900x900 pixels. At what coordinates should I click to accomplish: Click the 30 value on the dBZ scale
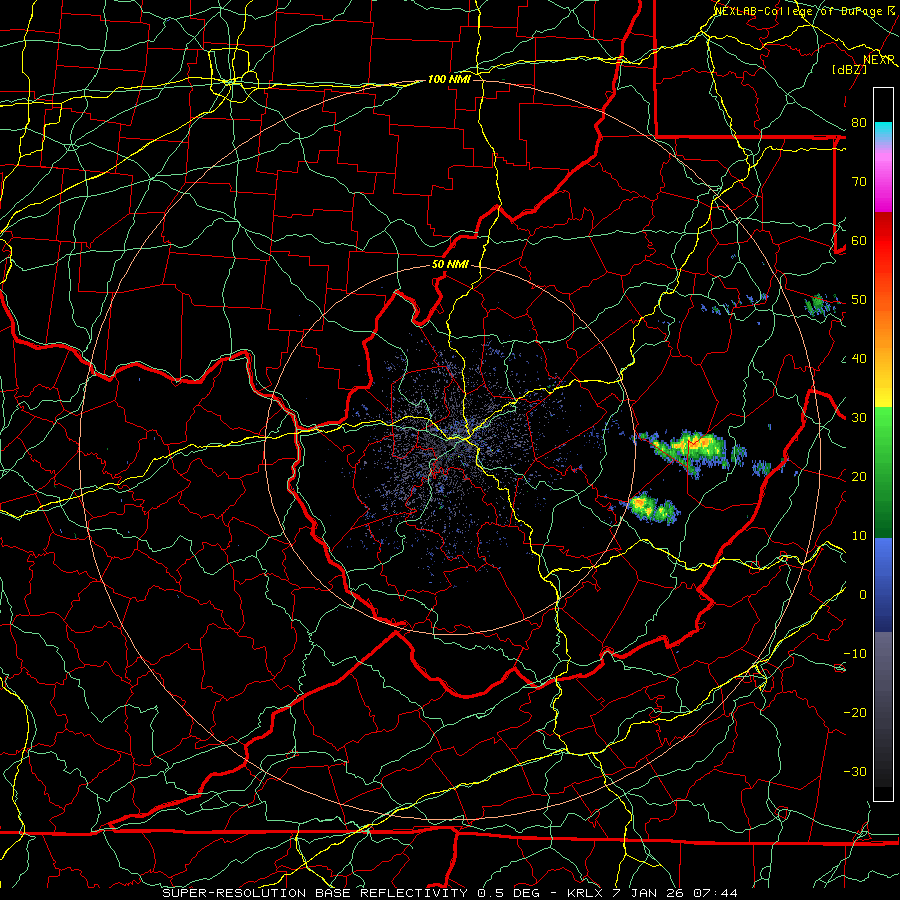tap(859, 418)
